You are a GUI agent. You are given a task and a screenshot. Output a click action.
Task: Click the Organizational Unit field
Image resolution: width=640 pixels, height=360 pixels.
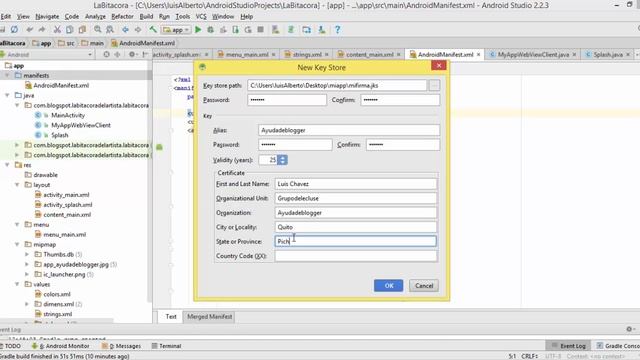pos(356,198)
